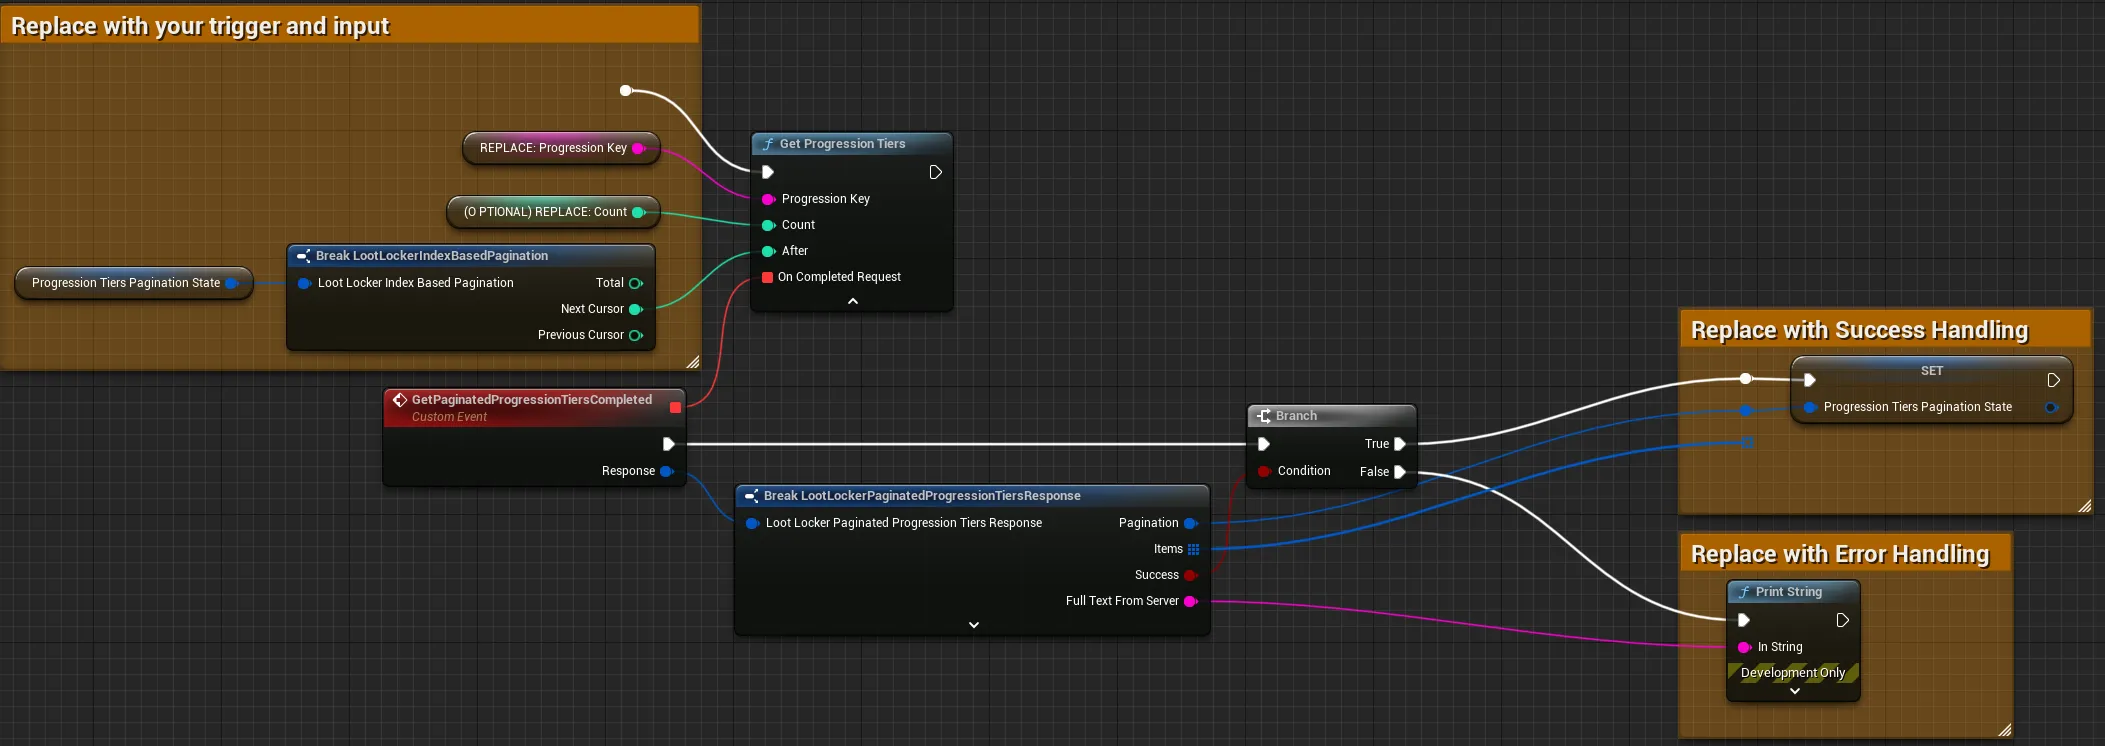Click the Progression Tiers Pagination State getter output pin

coord(232,283)
